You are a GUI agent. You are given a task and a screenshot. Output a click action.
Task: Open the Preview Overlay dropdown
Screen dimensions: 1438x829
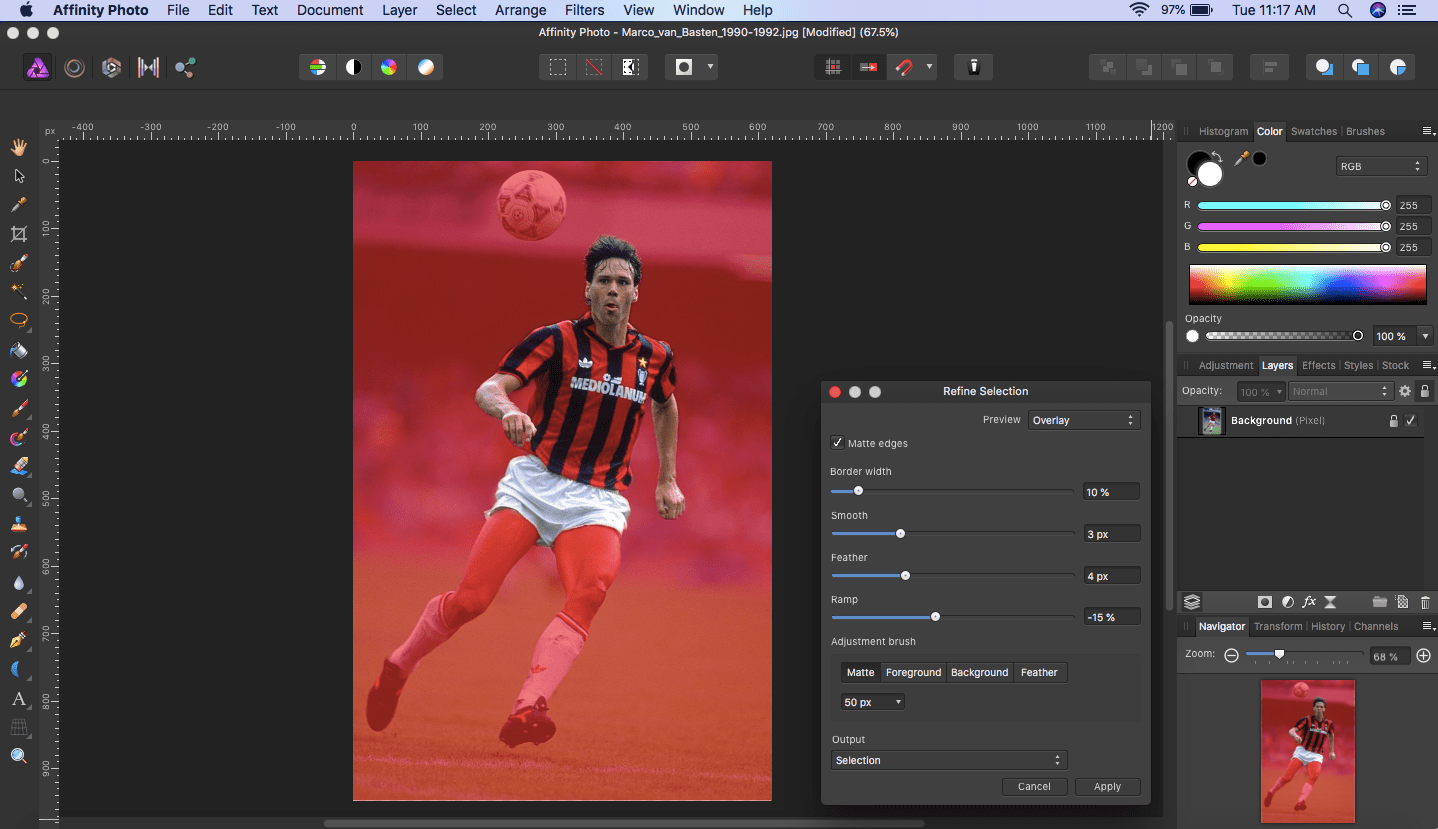pyautogui.click(x=1084, y=420)
